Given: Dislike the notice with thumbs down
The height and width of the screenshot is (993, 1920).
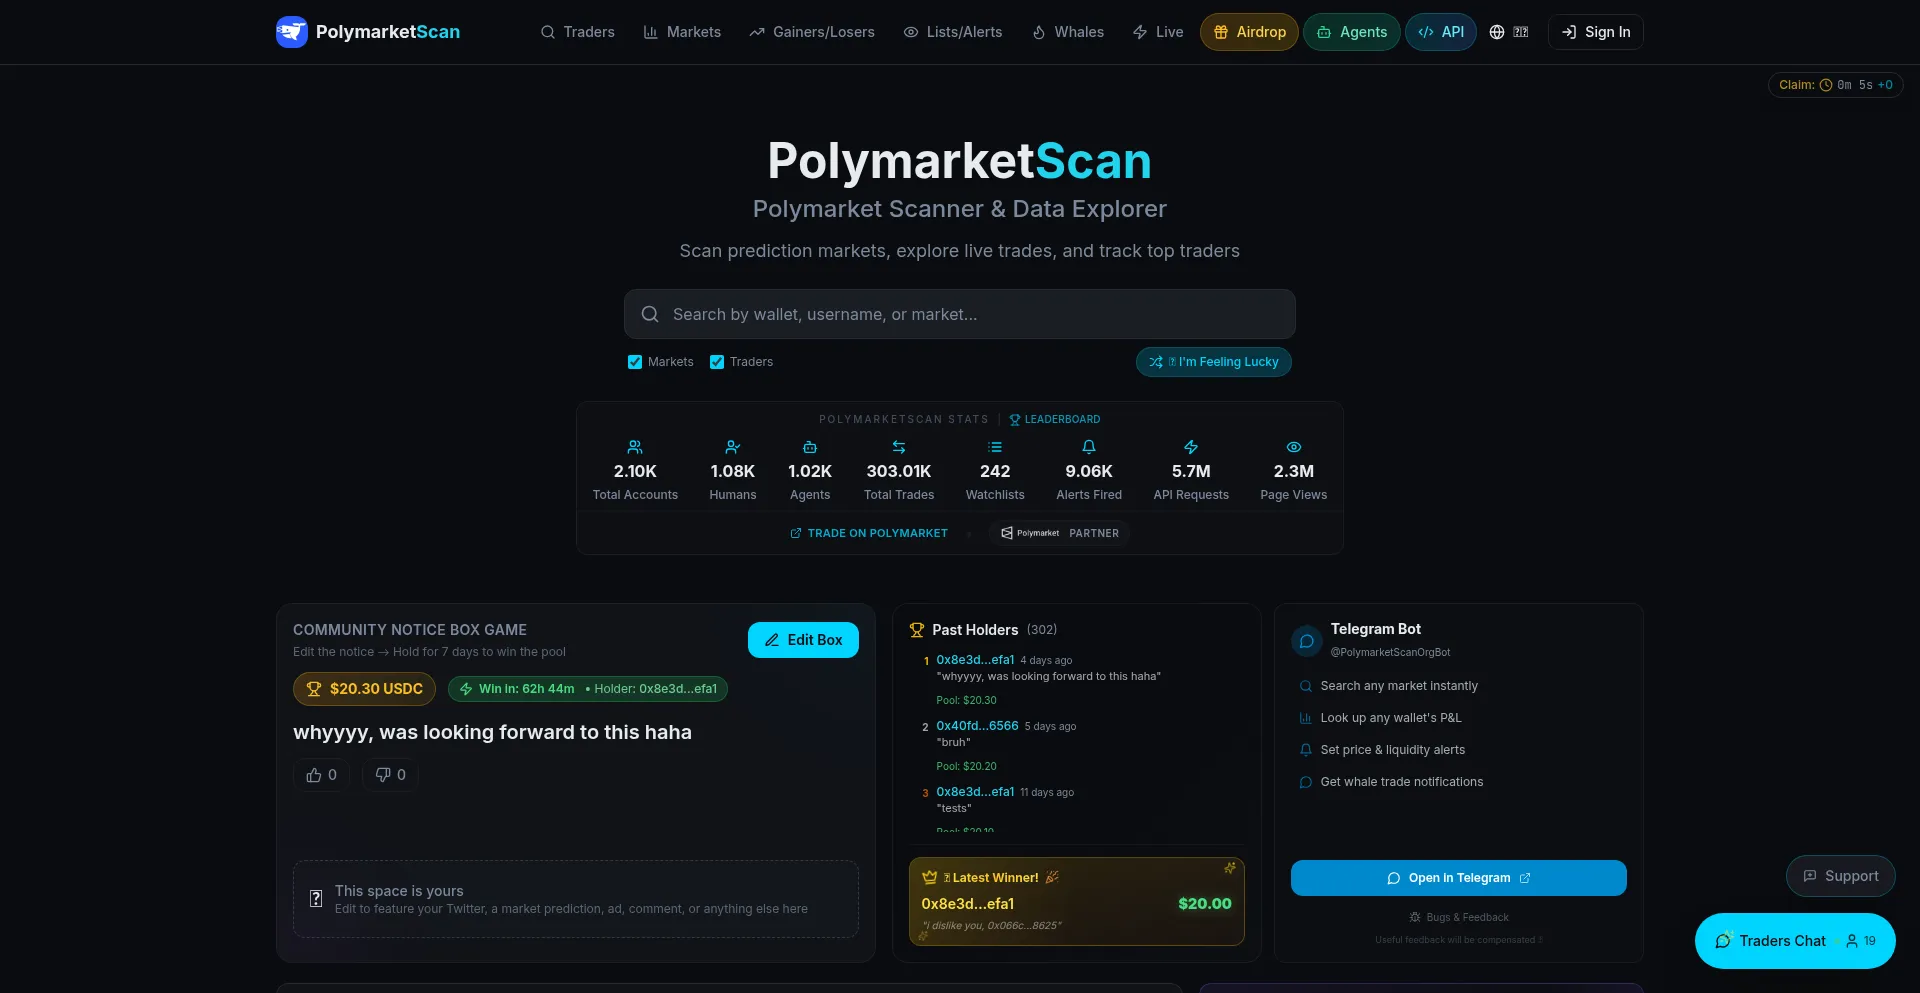Looking at the screenshot, I should (390, 775).
